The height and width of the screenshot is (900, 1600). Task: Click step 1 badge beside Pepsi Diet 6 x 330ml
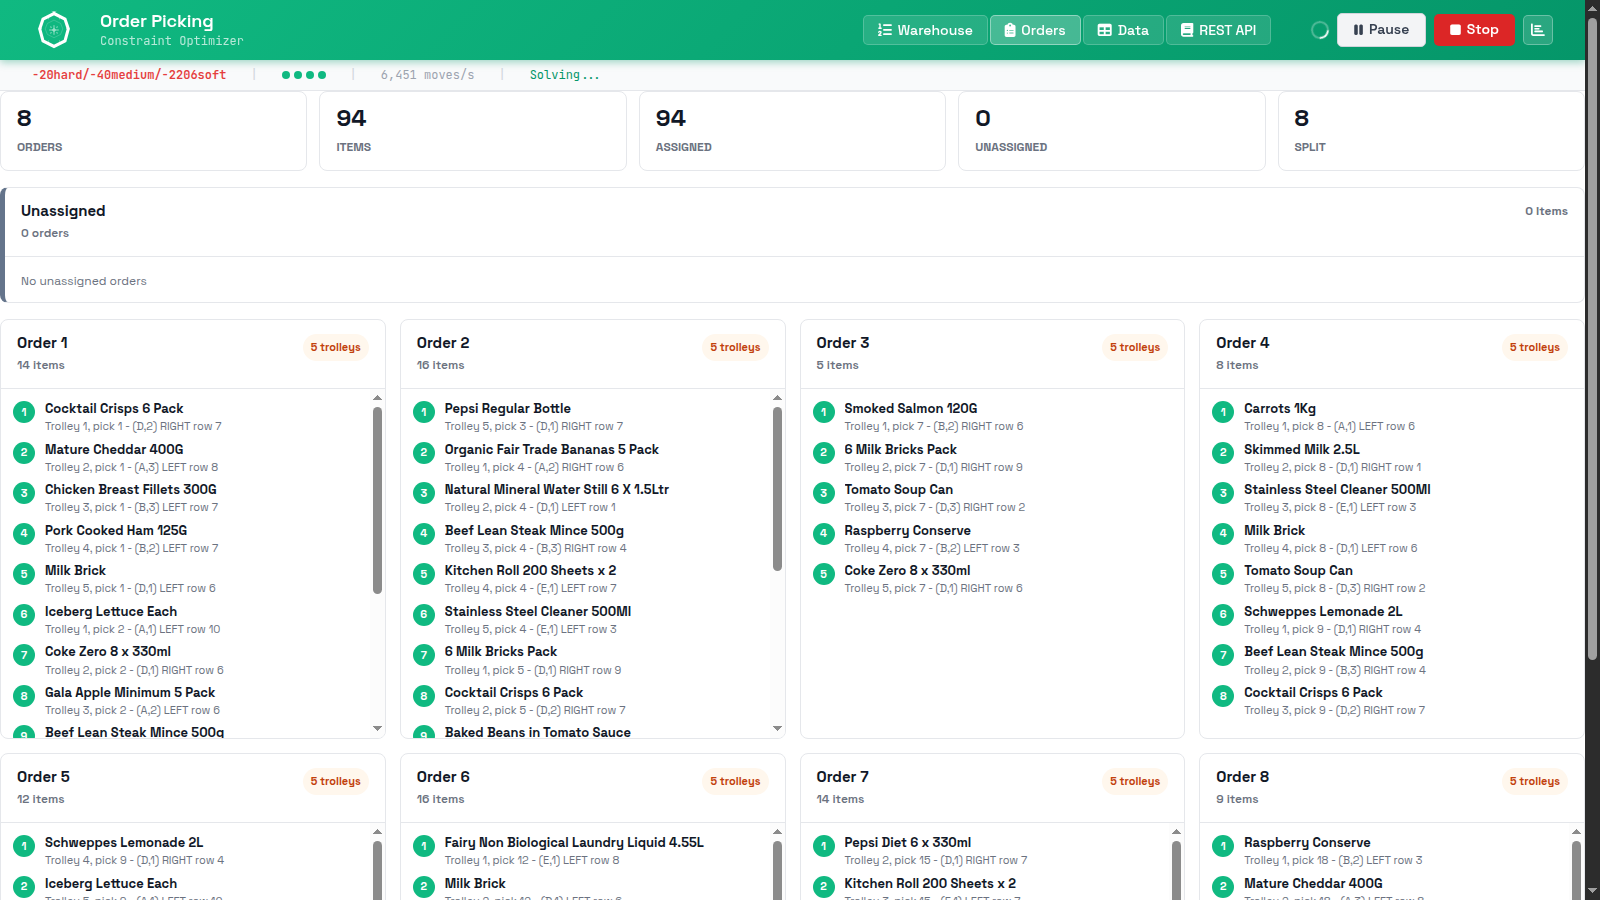point(824,846)
